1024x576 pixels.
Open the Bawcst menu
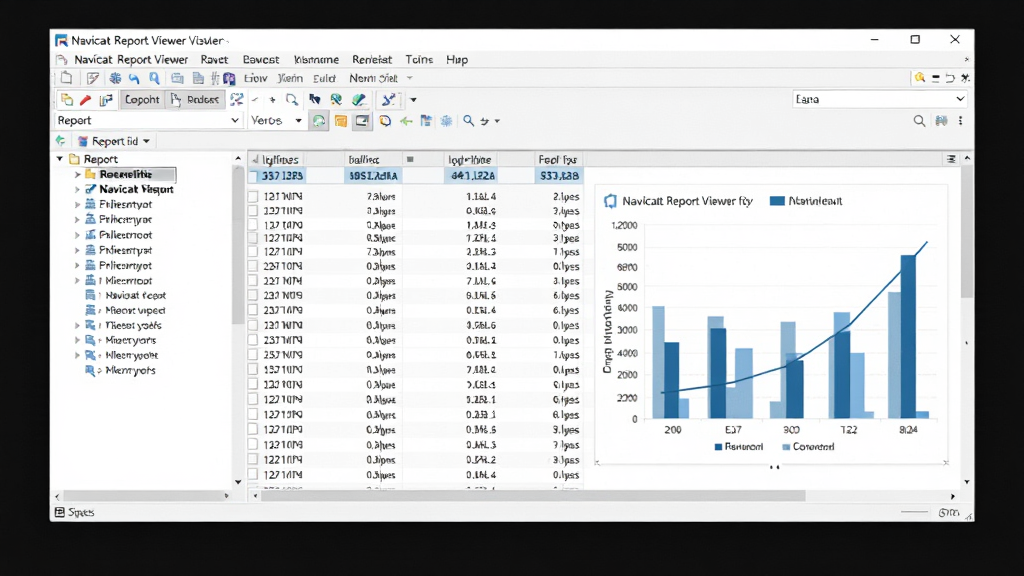point(261,59)
